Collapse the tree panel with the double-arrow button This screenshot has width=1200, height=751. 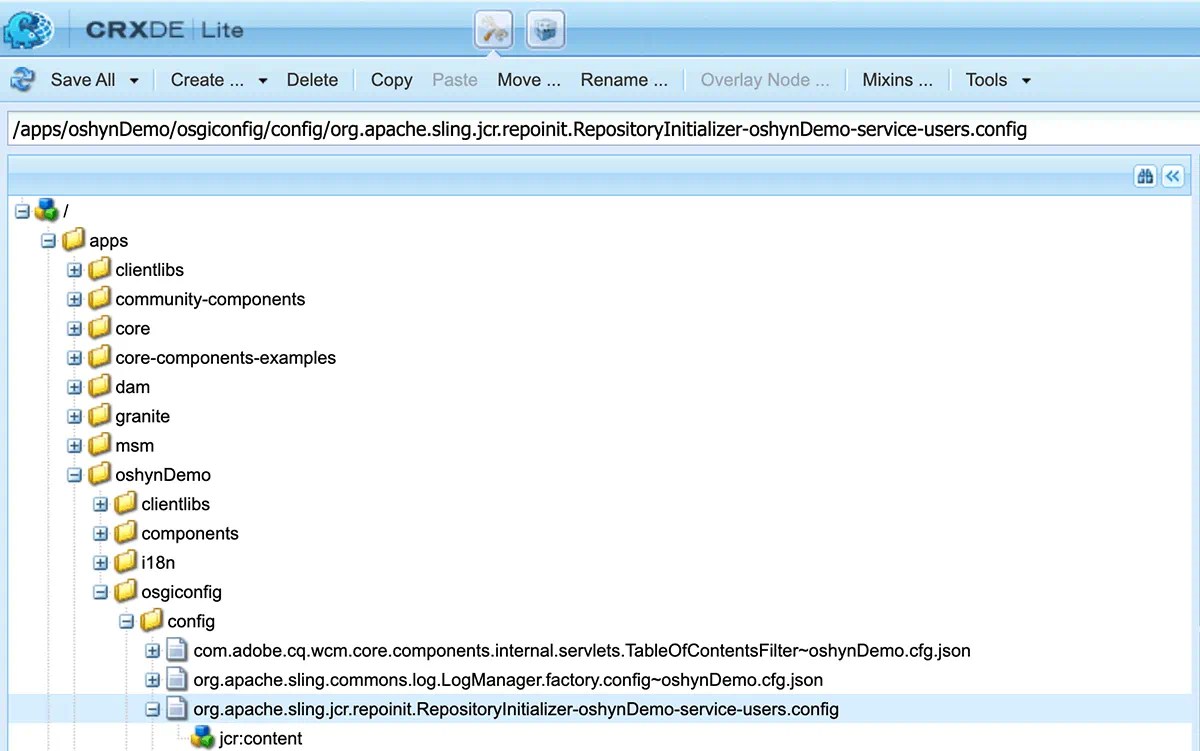click(x=1173, y=176)
